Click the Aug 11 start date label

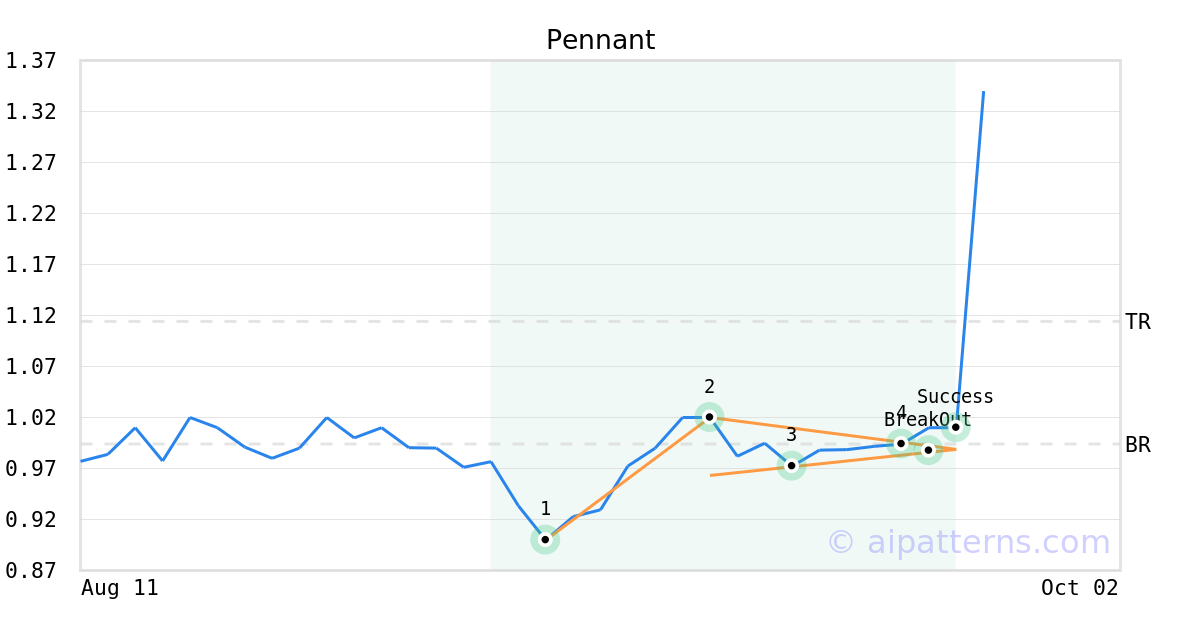[x=120, y=588]
